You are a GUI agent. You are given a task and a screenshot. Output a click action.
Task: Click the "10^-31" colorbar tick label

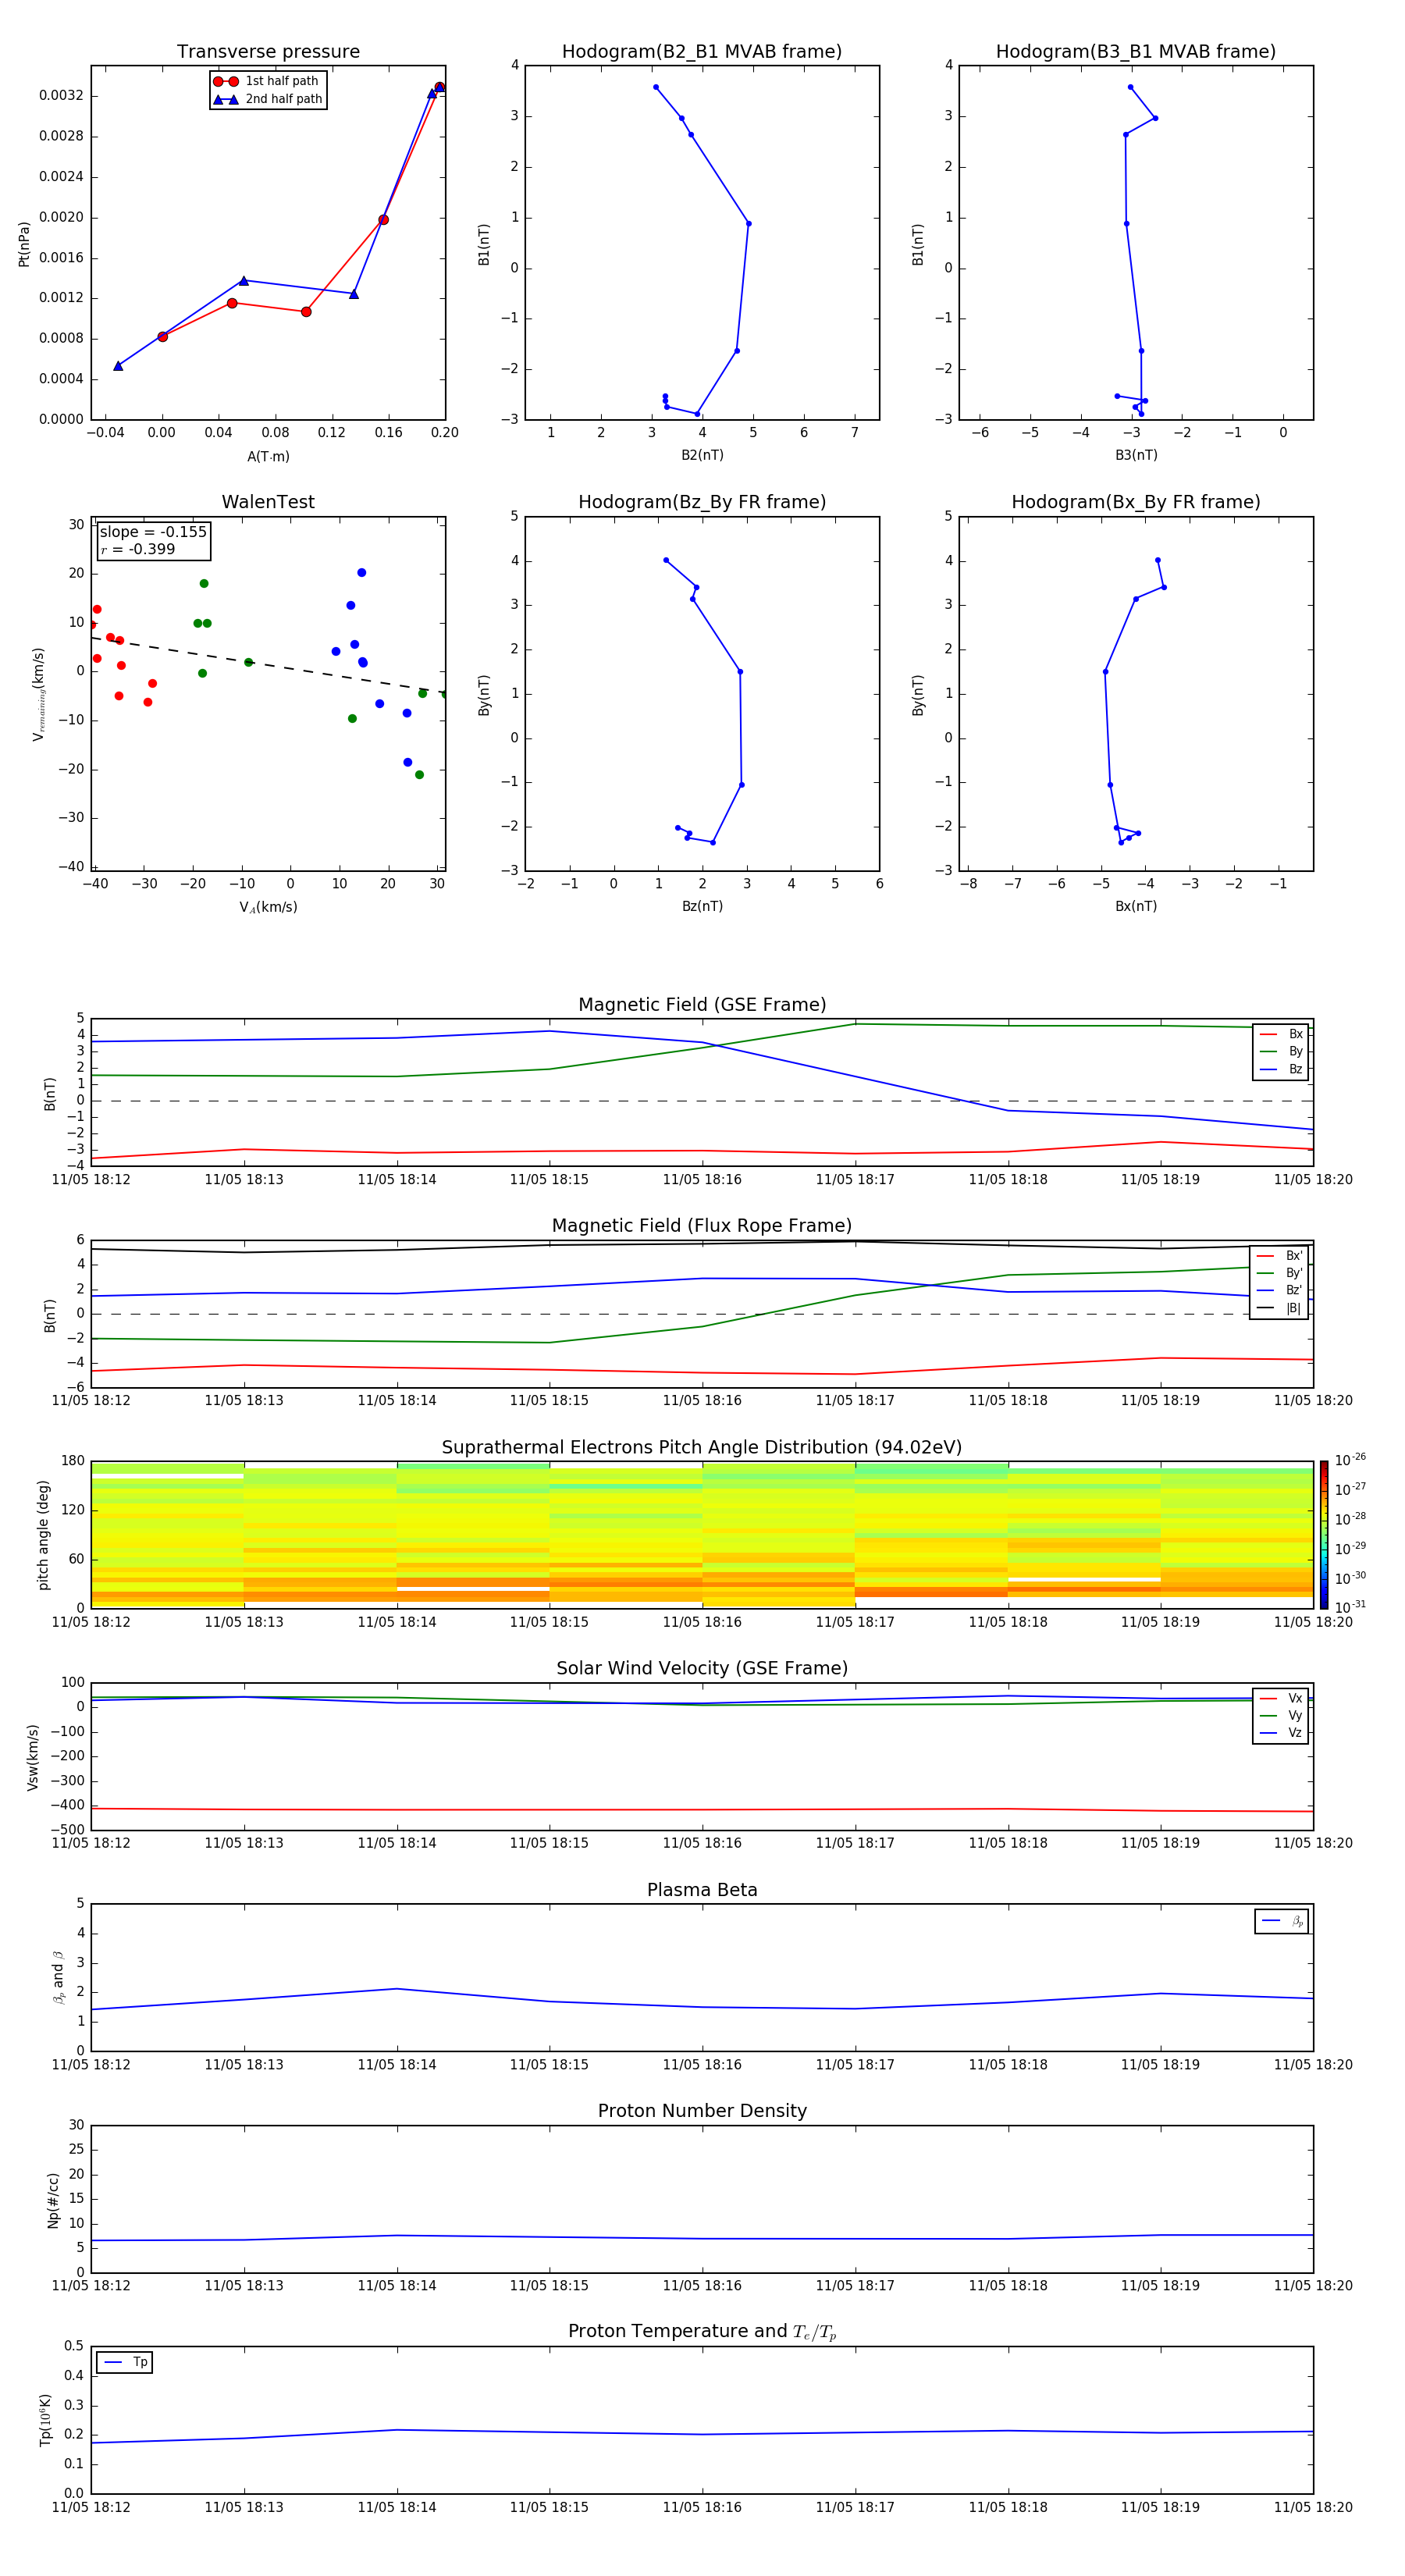click(x=1350, y=1607)
